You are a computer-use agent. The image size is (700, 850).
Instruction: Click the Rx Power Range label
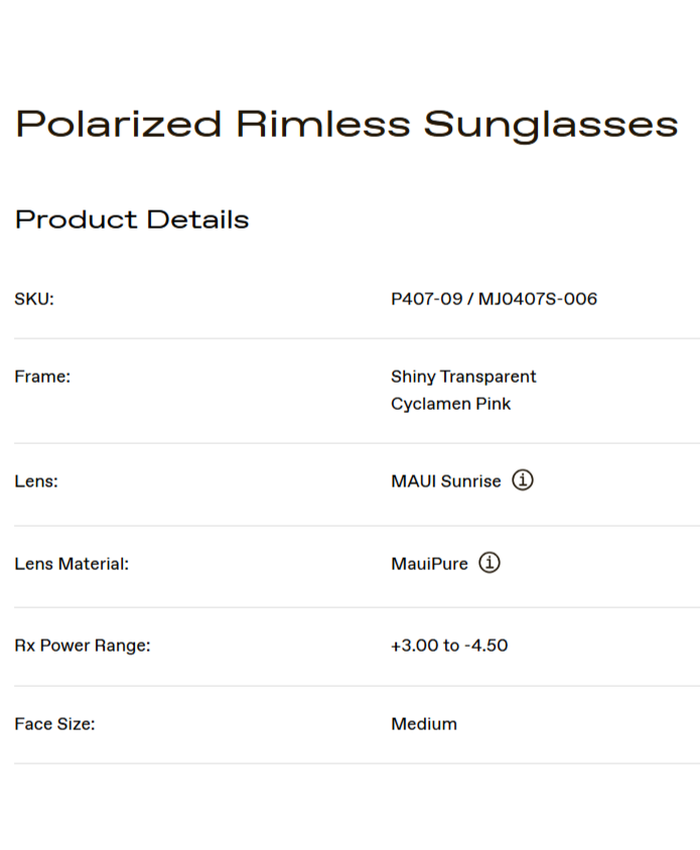82,646
